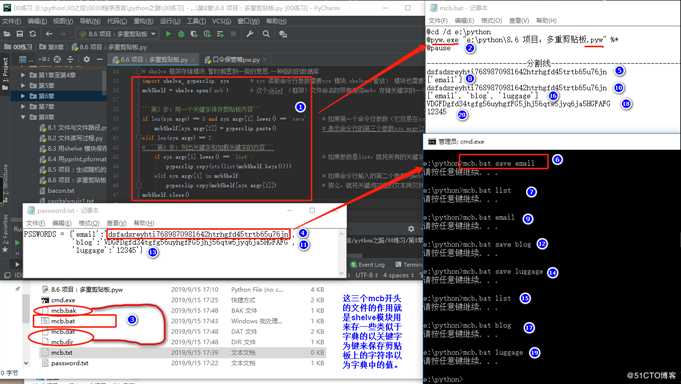Click Save All disk icon in PyCharm
This screenshot has height=384, width=681.
click(x=20, y=34)
